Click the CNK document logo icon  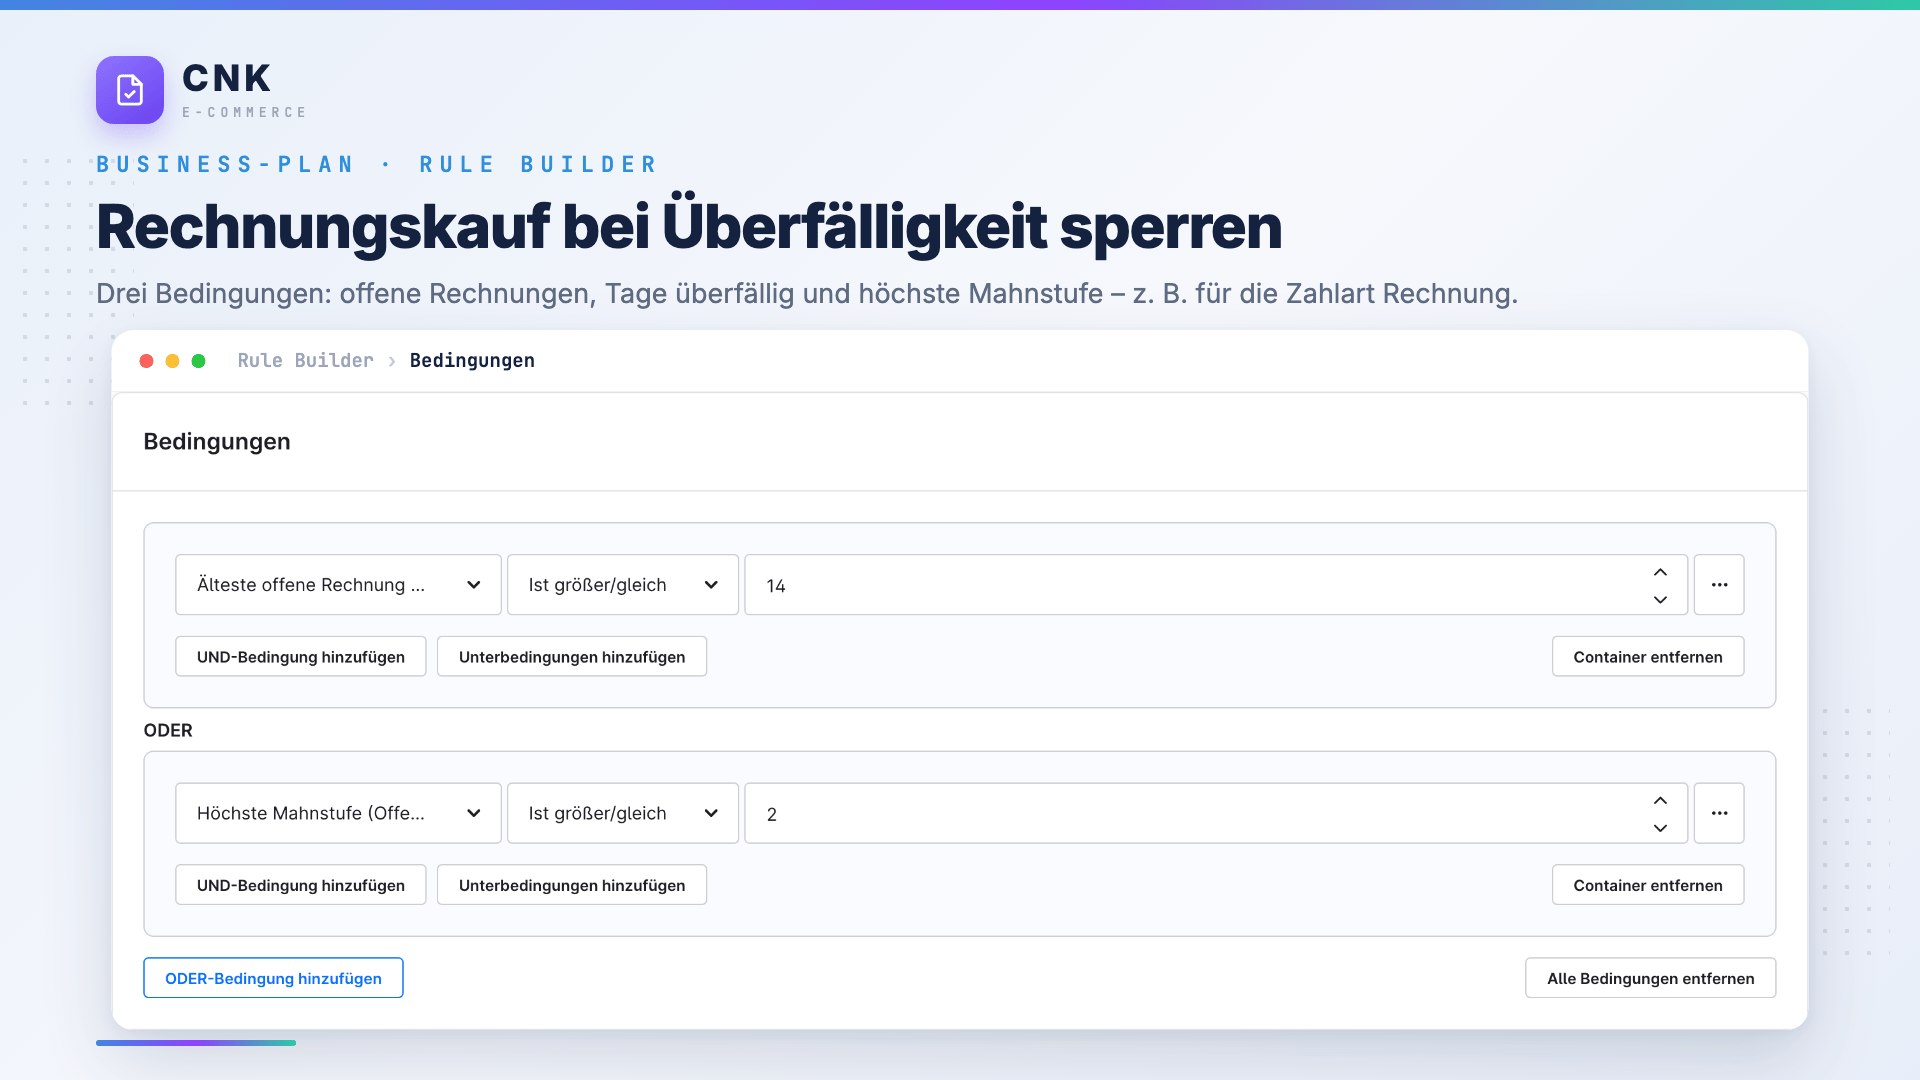click(x=130, y=90)
